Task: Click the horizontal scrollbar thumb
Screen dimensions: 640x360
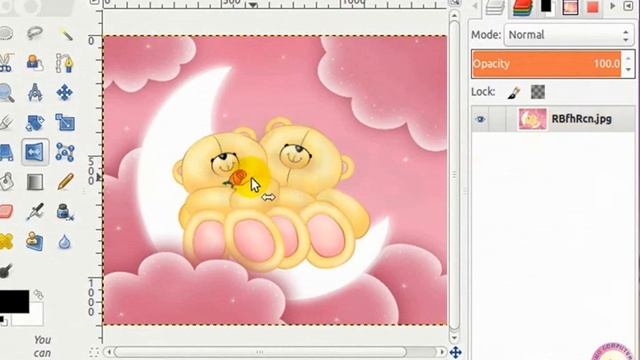Action: (x=260, y=352)
